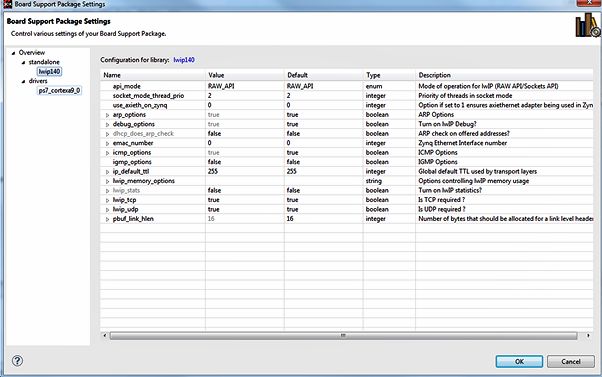Click the lwip140 configuration library label
The height and width of the screenshot is (377, 602).
click(x=184, y=60)
